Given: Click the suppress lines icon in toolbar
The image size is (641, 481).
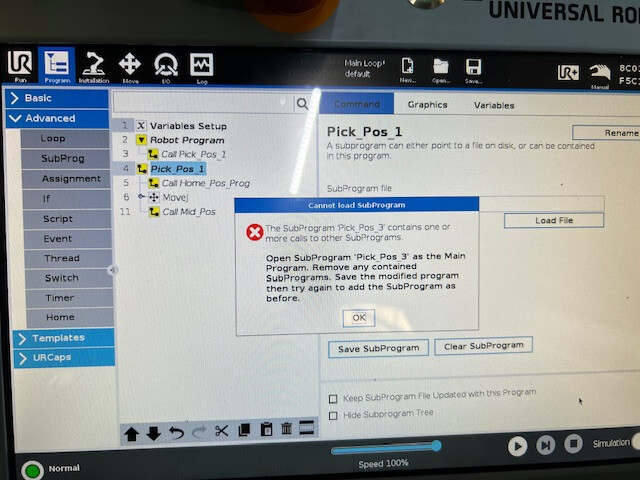Looking at the screenshot, I should 307,427.
